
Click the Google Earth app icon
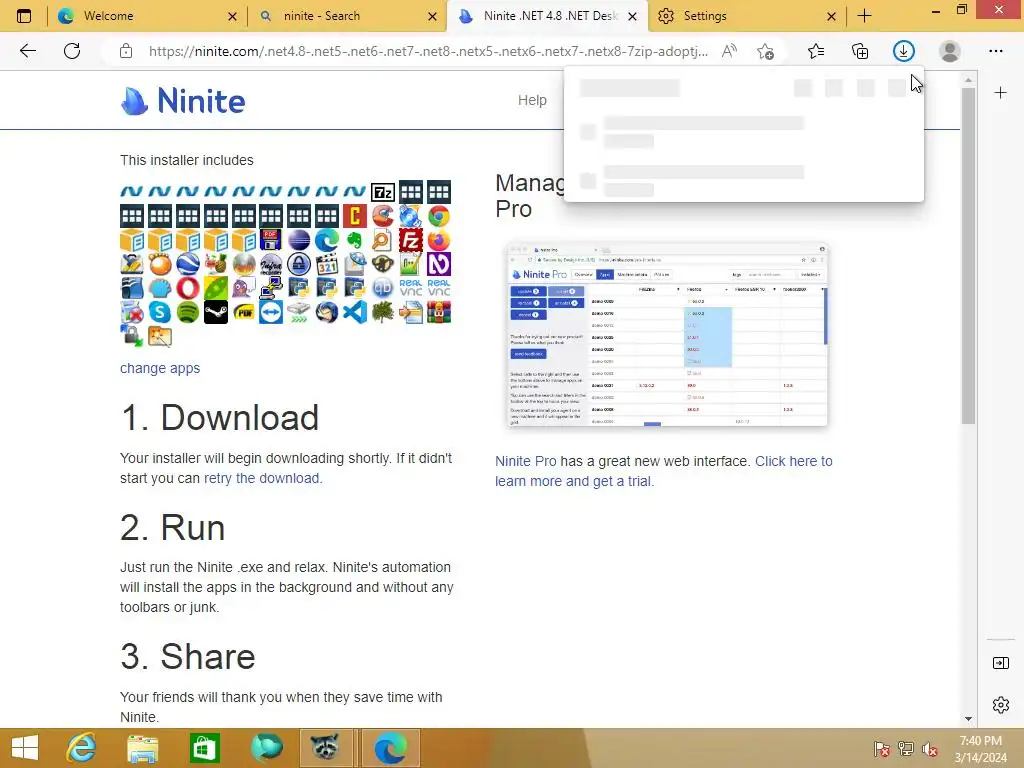click(187, 264)
